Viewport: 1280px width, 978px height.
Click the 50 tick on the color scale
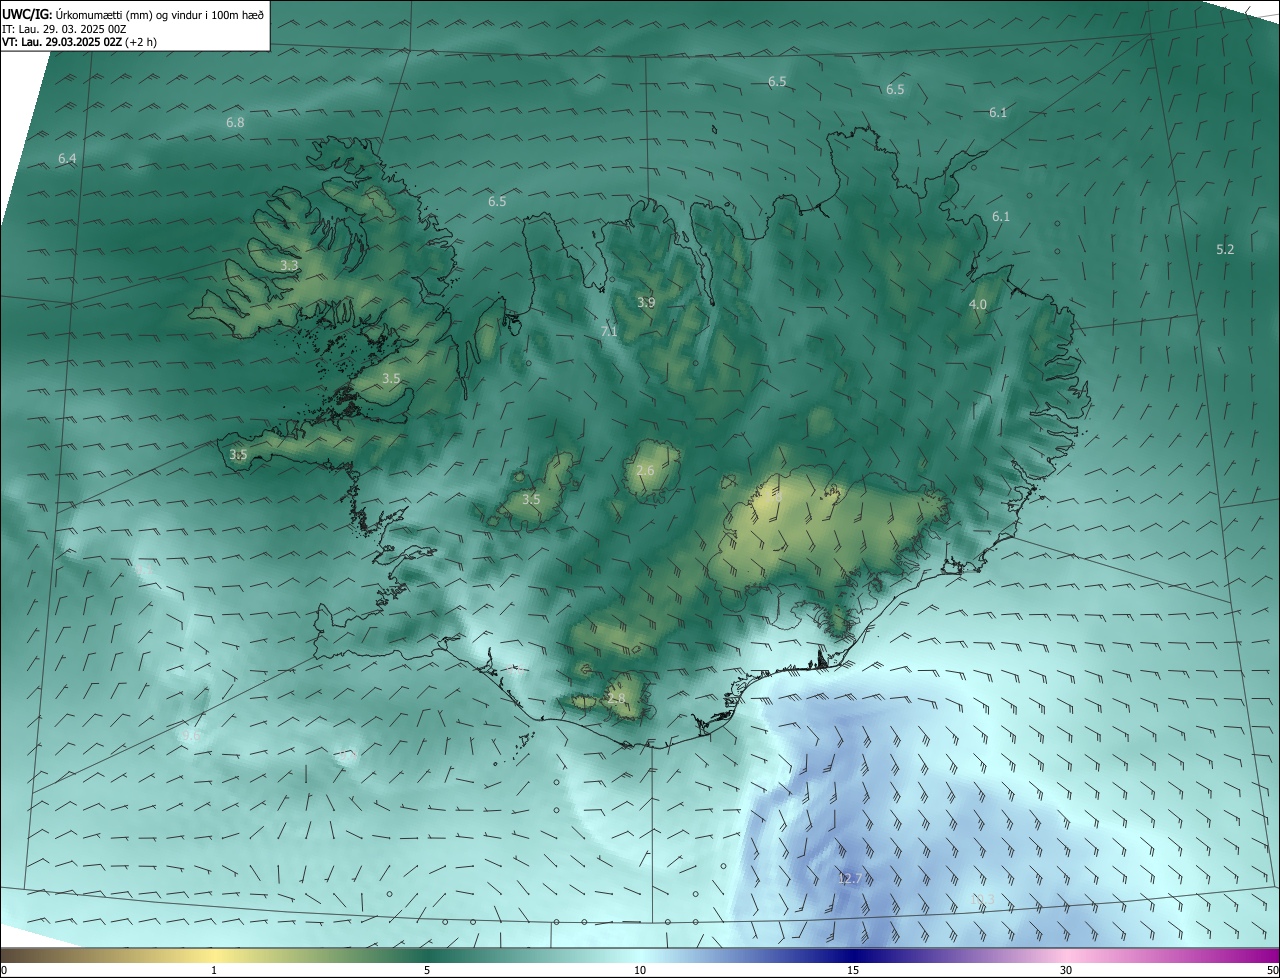[x=1271, y=970]
